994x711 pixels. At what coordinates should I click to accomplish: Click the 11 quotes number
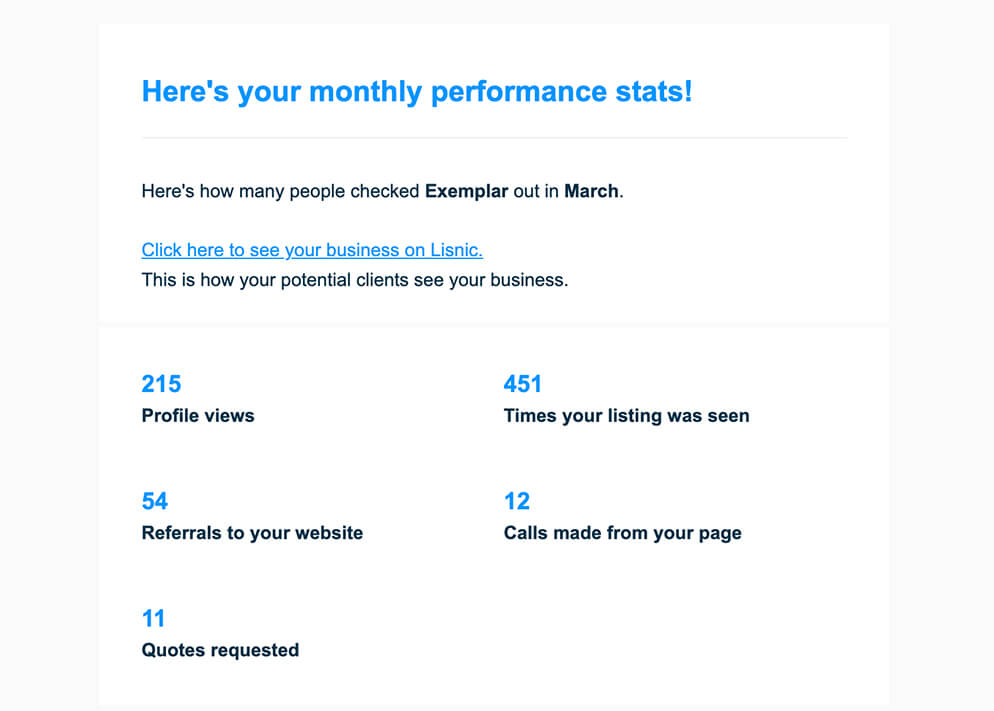154,618
